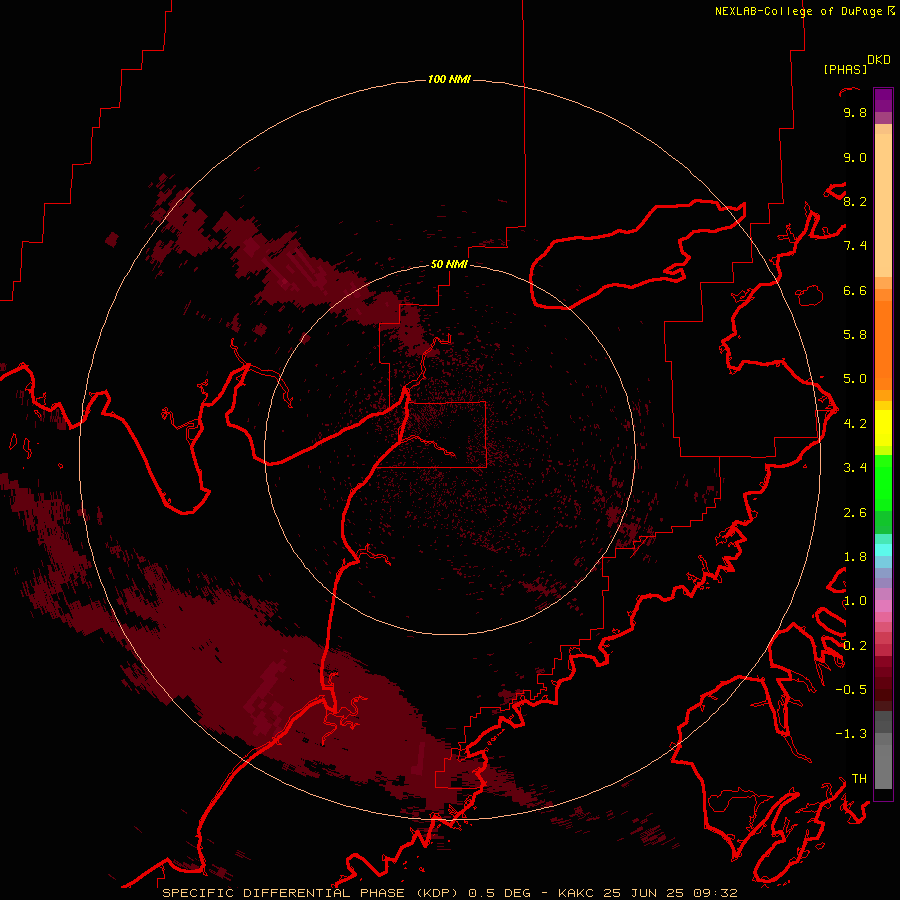Click the 100 NMI range ring label
Screen dimensions: 900x900
coord(449,79)
